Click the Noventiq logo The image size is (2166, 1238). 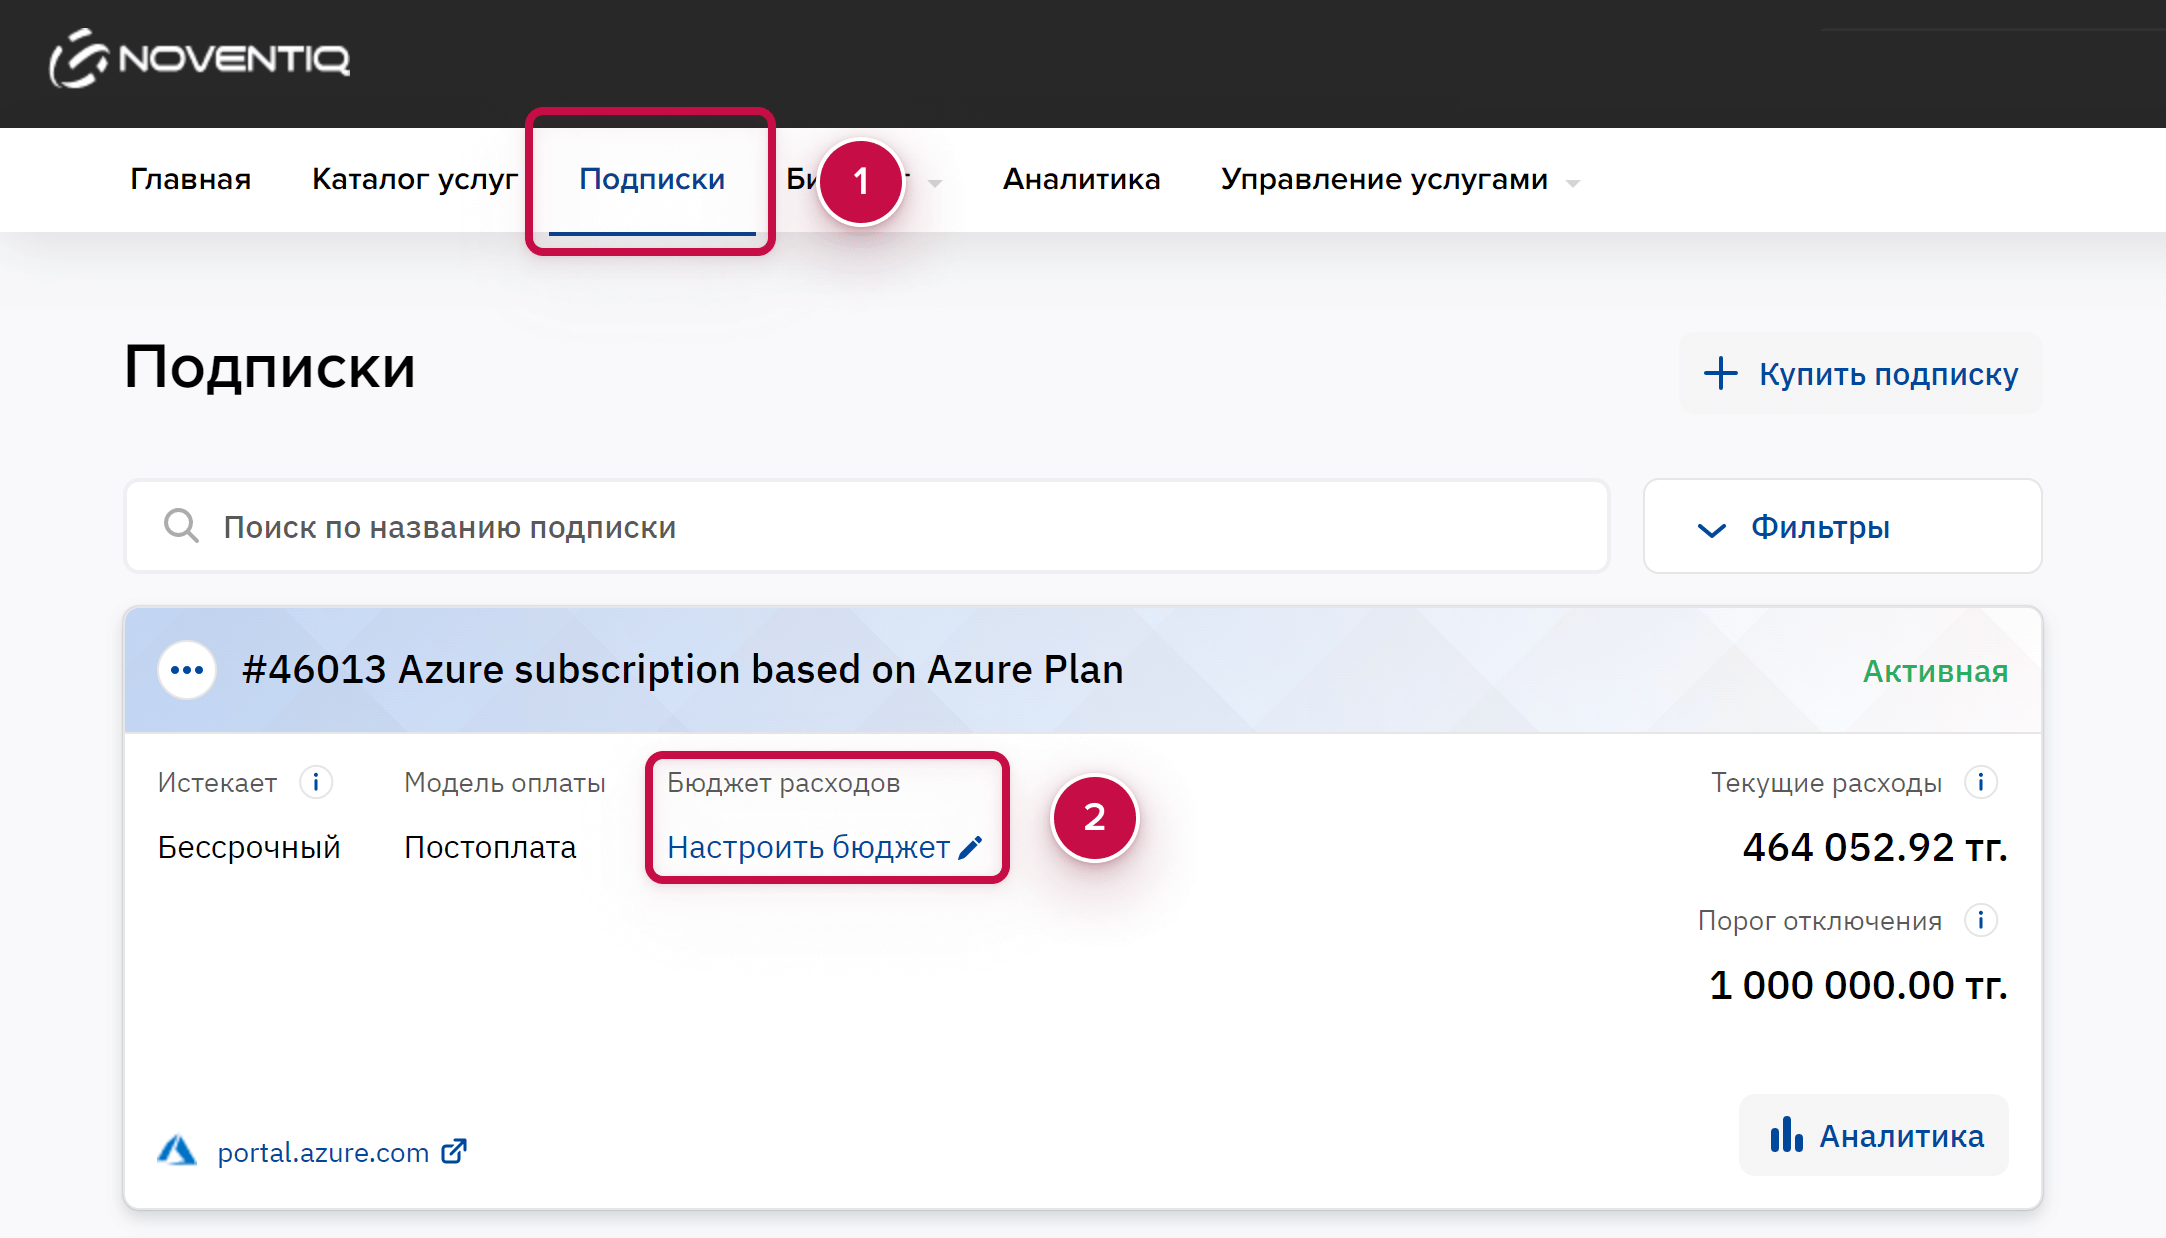pyautogui.click(x=200, y=58)
